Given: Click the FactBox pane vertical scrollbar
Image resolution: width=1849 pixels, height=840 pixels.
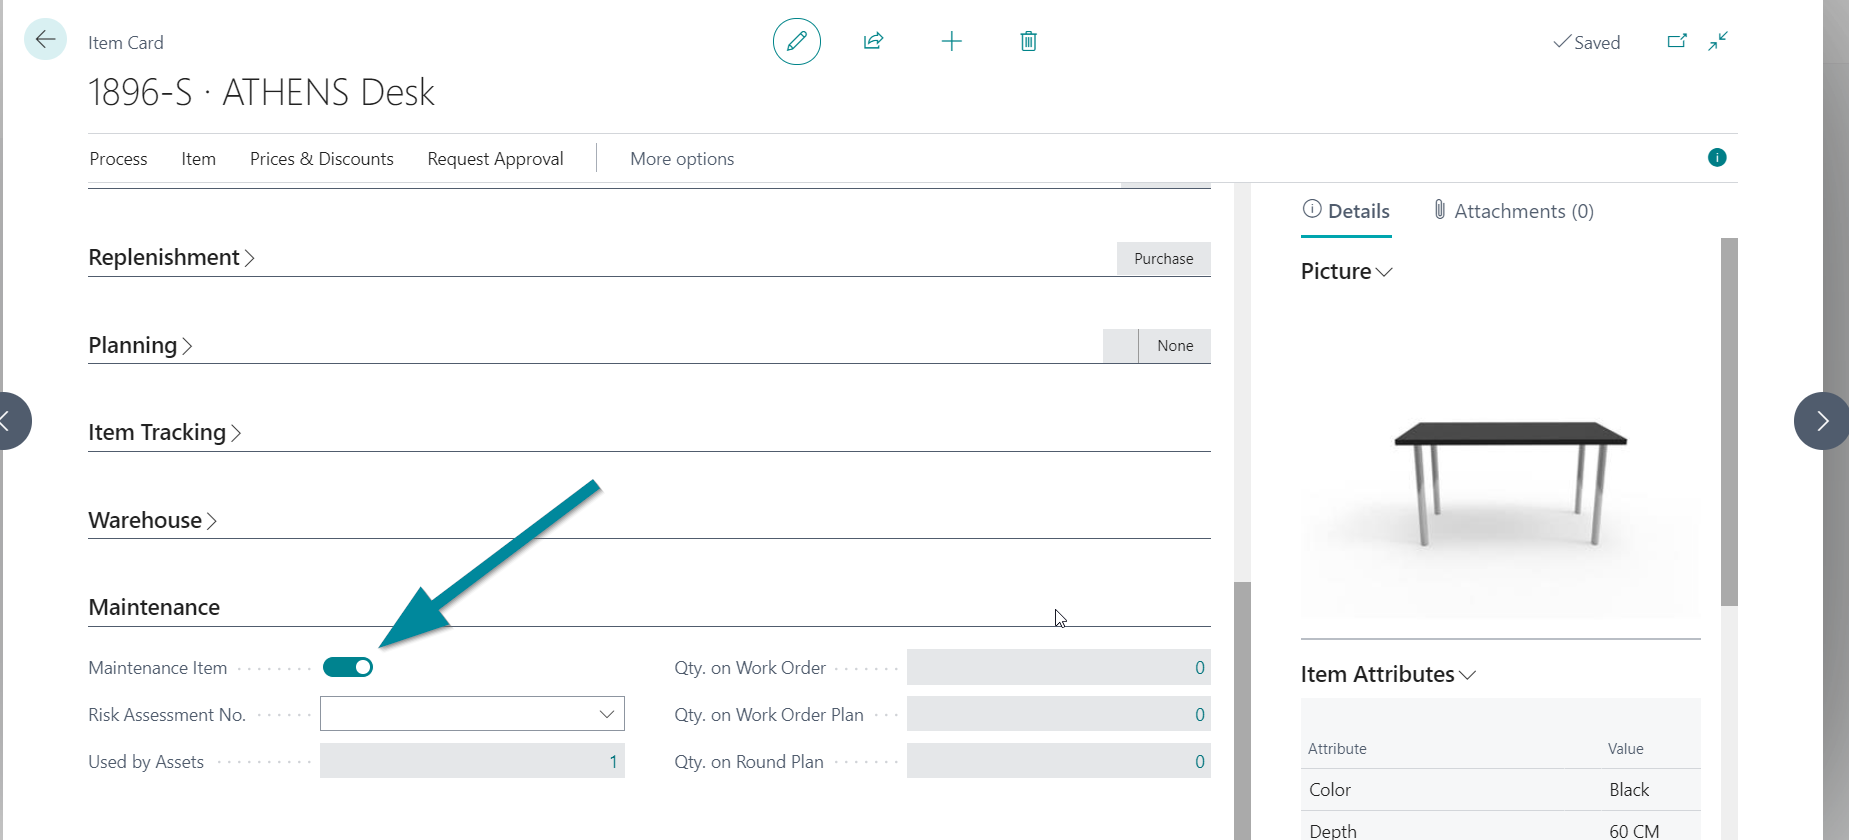Looking at the screenshot, I should pyautogui.click(x=1729, y=421).
